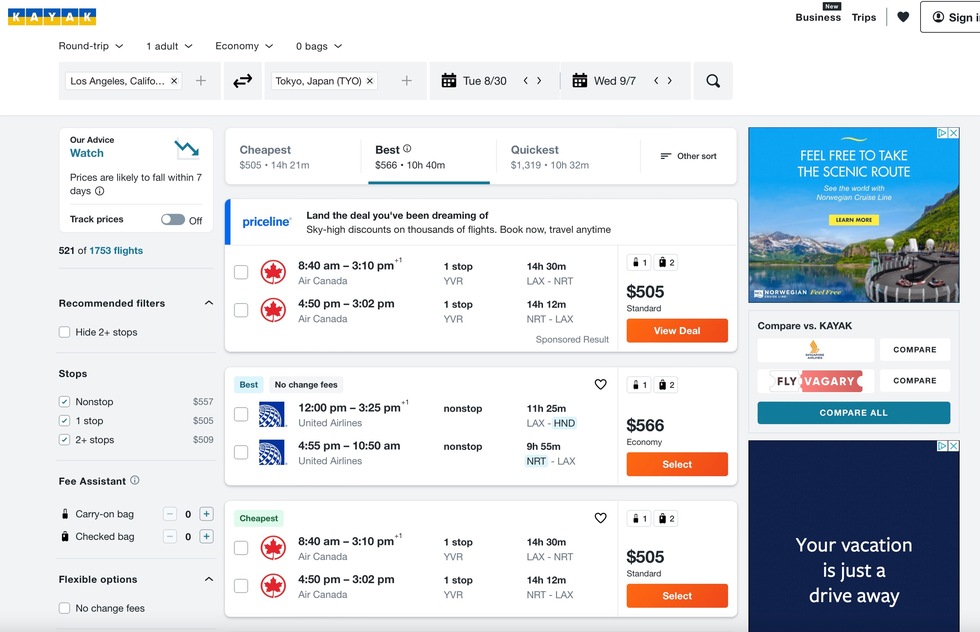Image resolution: width=980 pixels, height=632 pixels.
Task: Select the $566 United Airlines flight
Action: [x=677, y=464]
